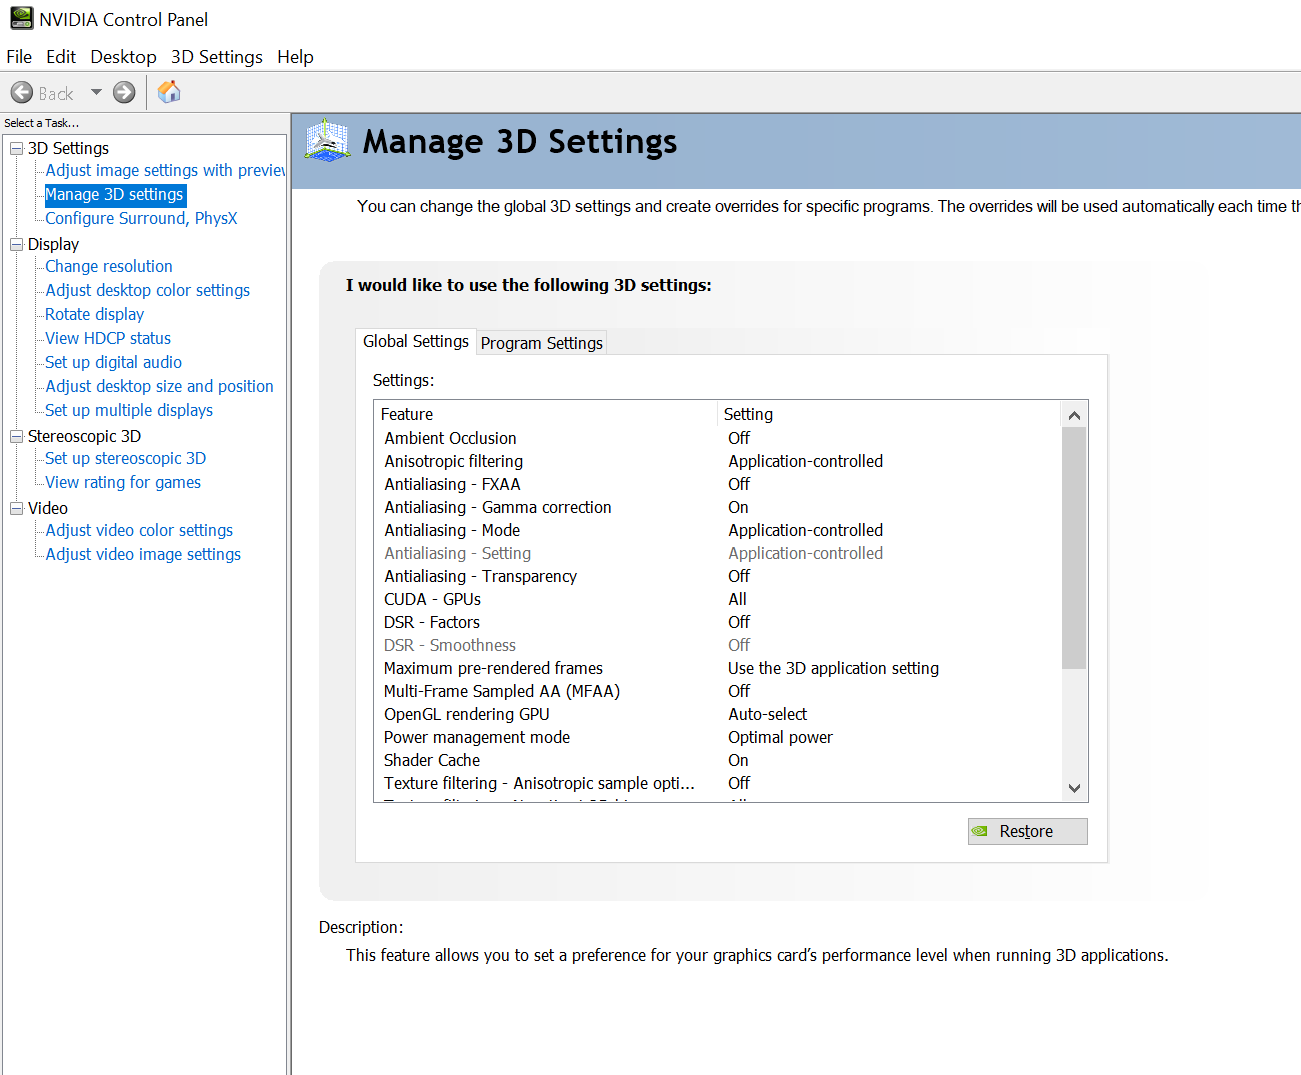Image resolution: width=1301 pixels, height=1075 pixels.
Task: Click the Feature column header
Action: (546, 414)
